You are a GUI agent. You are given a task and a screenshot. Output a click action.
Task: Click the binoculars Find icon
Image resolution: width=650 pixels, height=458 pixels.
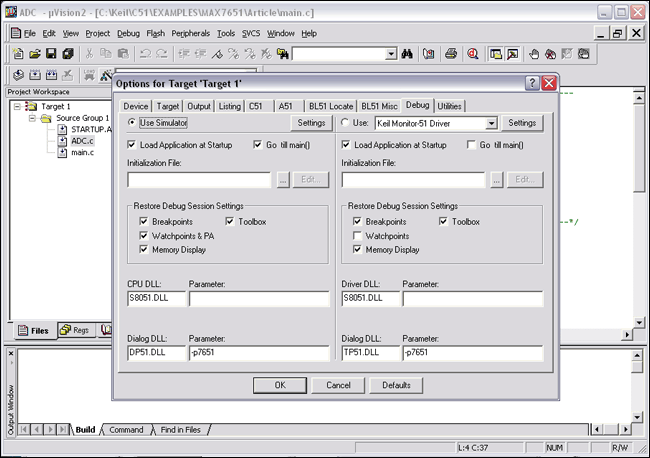[407, 54]
